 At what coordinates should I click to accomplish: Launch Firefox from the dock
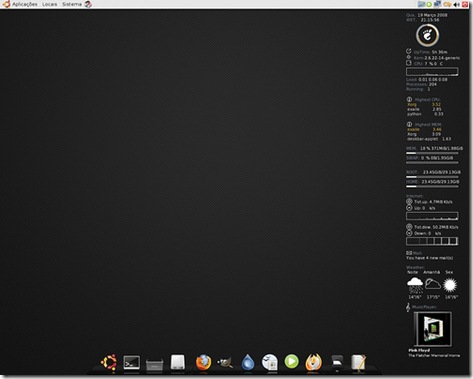click(203, 362)
